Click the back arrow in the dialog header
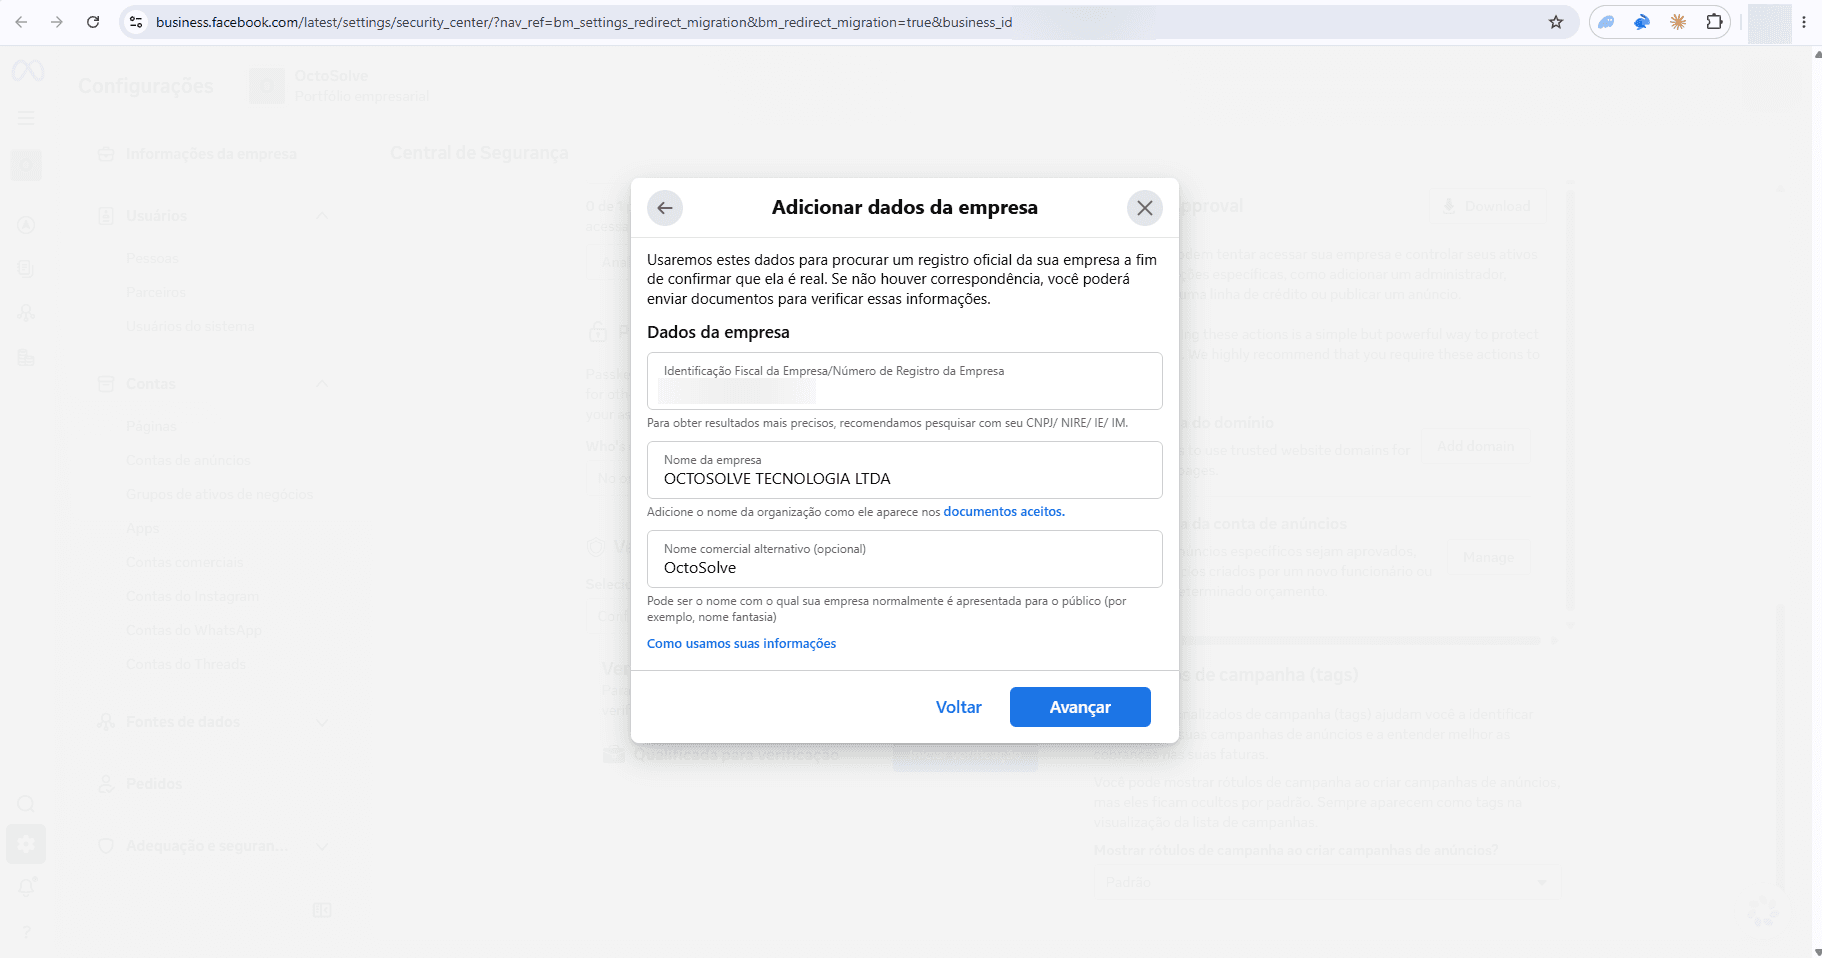This screenshot has height=958, width=1822. click(665, 208)
